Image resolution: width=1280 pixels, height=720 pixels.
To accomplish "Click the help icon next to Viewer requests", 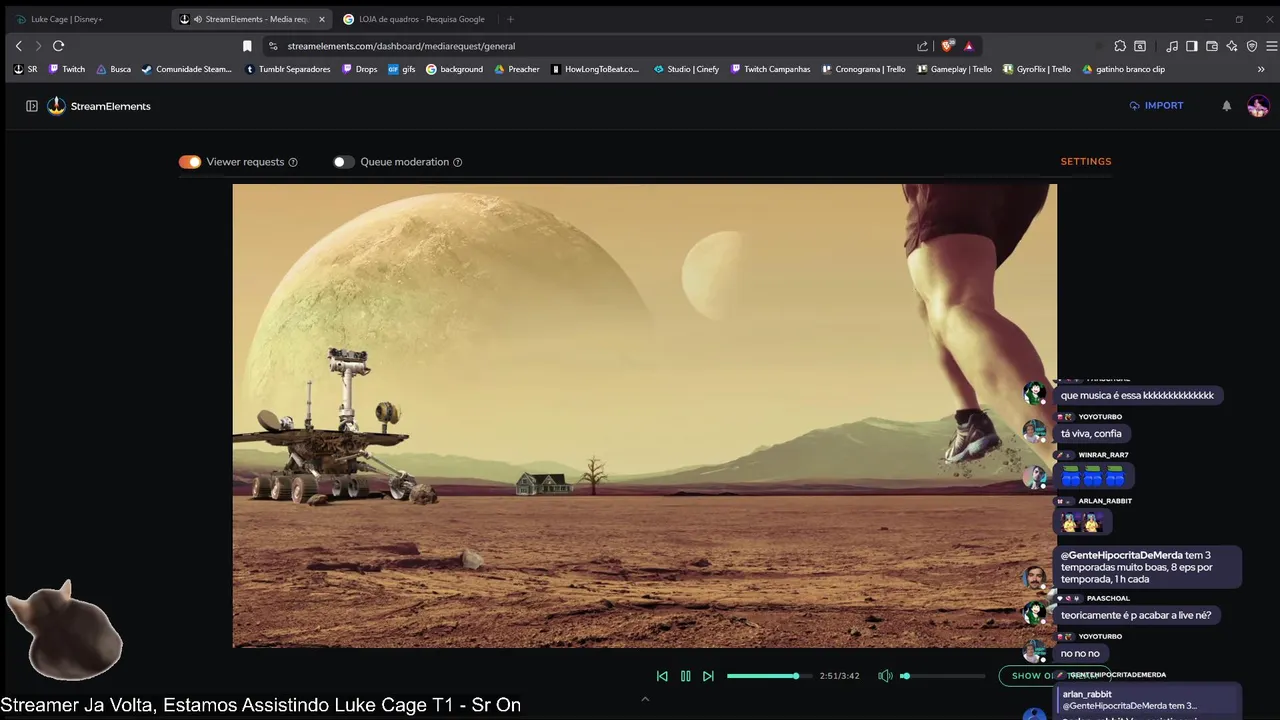I will (293, 162).
